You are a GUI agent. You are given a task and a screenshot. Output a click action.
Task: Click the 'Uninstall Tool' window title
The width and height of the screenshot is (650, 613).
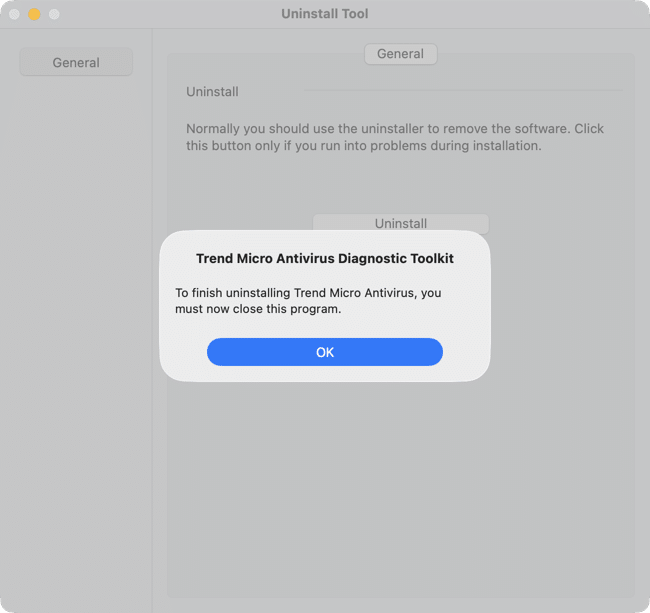coord(325,14)
